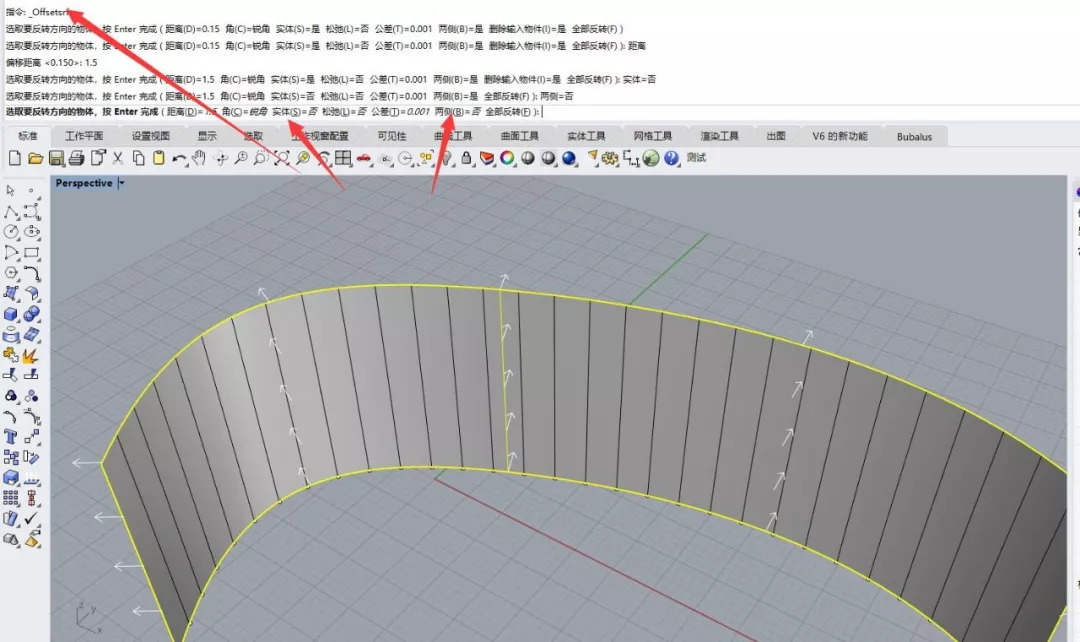Click the New file icon
The width and height of the screenshot is (1080, 642).
(14, 158)
